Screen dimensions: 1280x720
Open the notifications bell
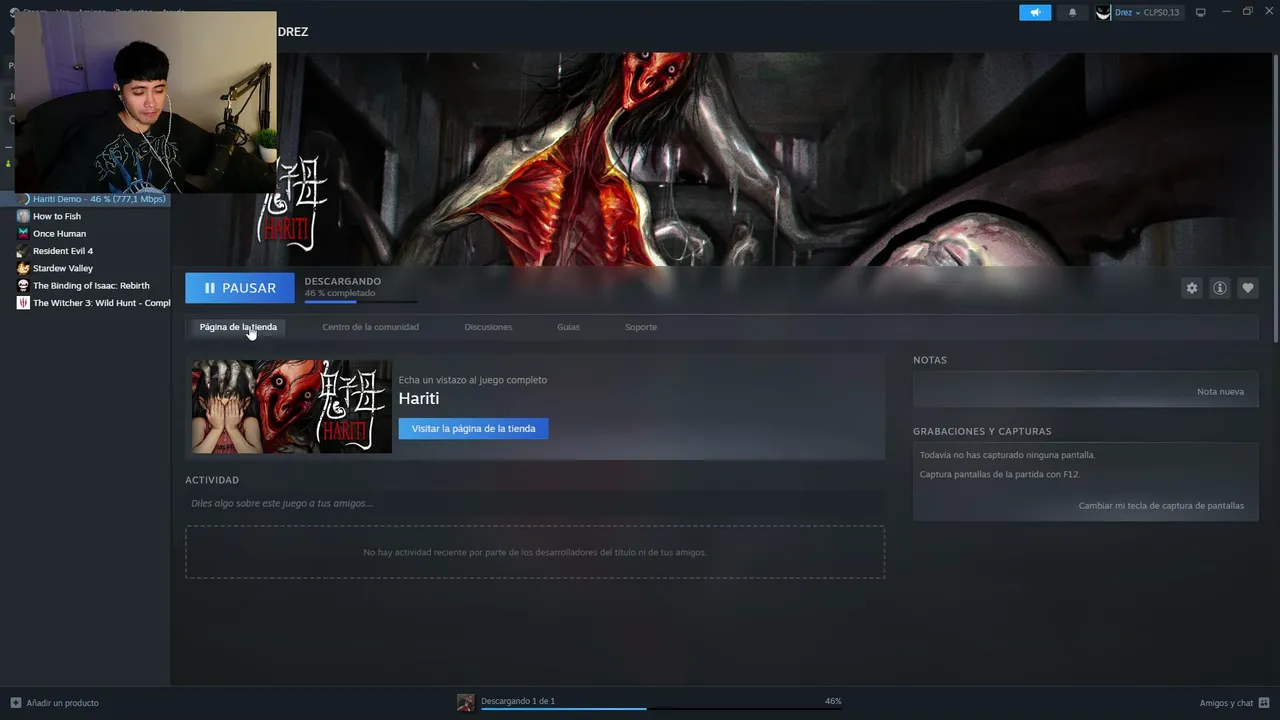(1073, 12)
